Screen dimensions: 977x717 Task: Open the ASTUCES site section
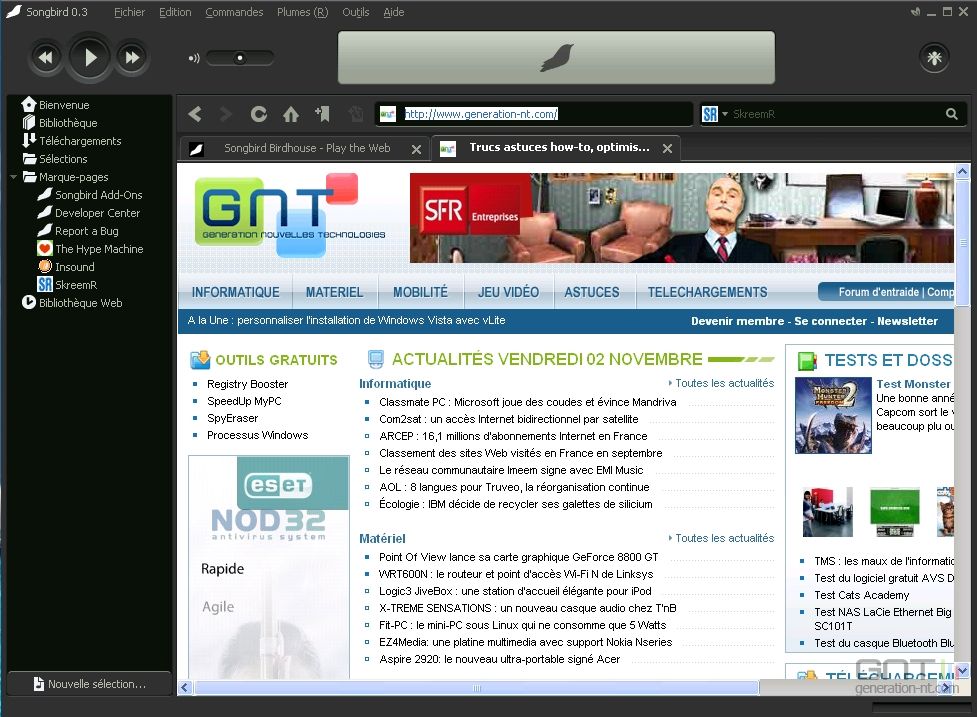[592, 292]
